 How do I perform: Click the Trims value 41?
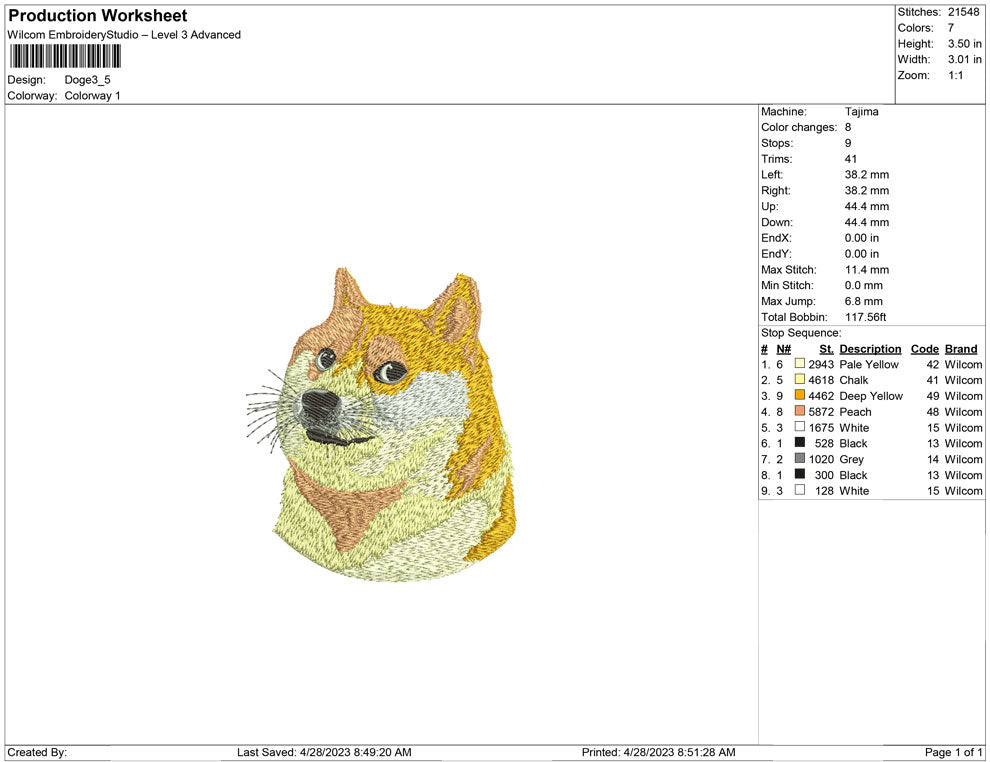(x=851, y=158)
